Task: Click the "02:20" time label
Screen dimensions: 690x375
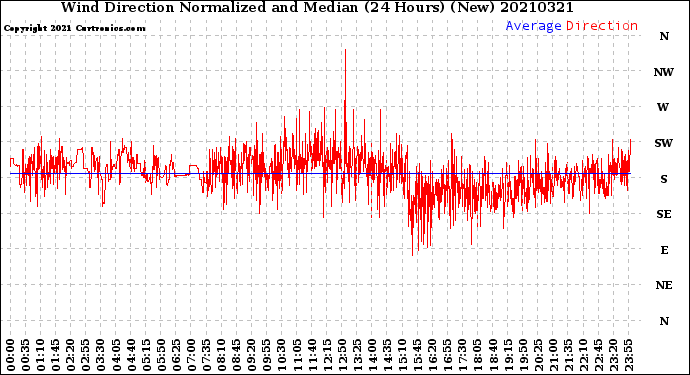Action: coord(71,355)
